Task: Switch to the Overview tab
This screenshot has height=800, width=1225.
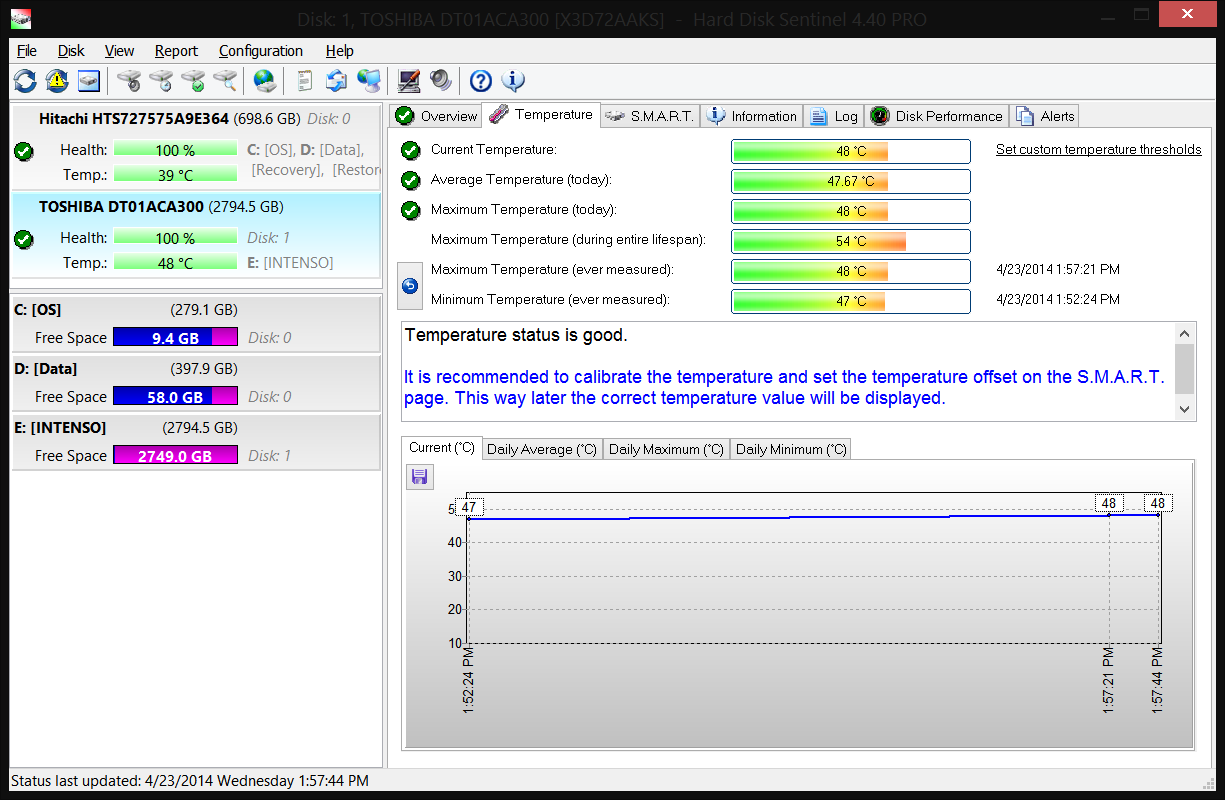Action: pos(436,116)
